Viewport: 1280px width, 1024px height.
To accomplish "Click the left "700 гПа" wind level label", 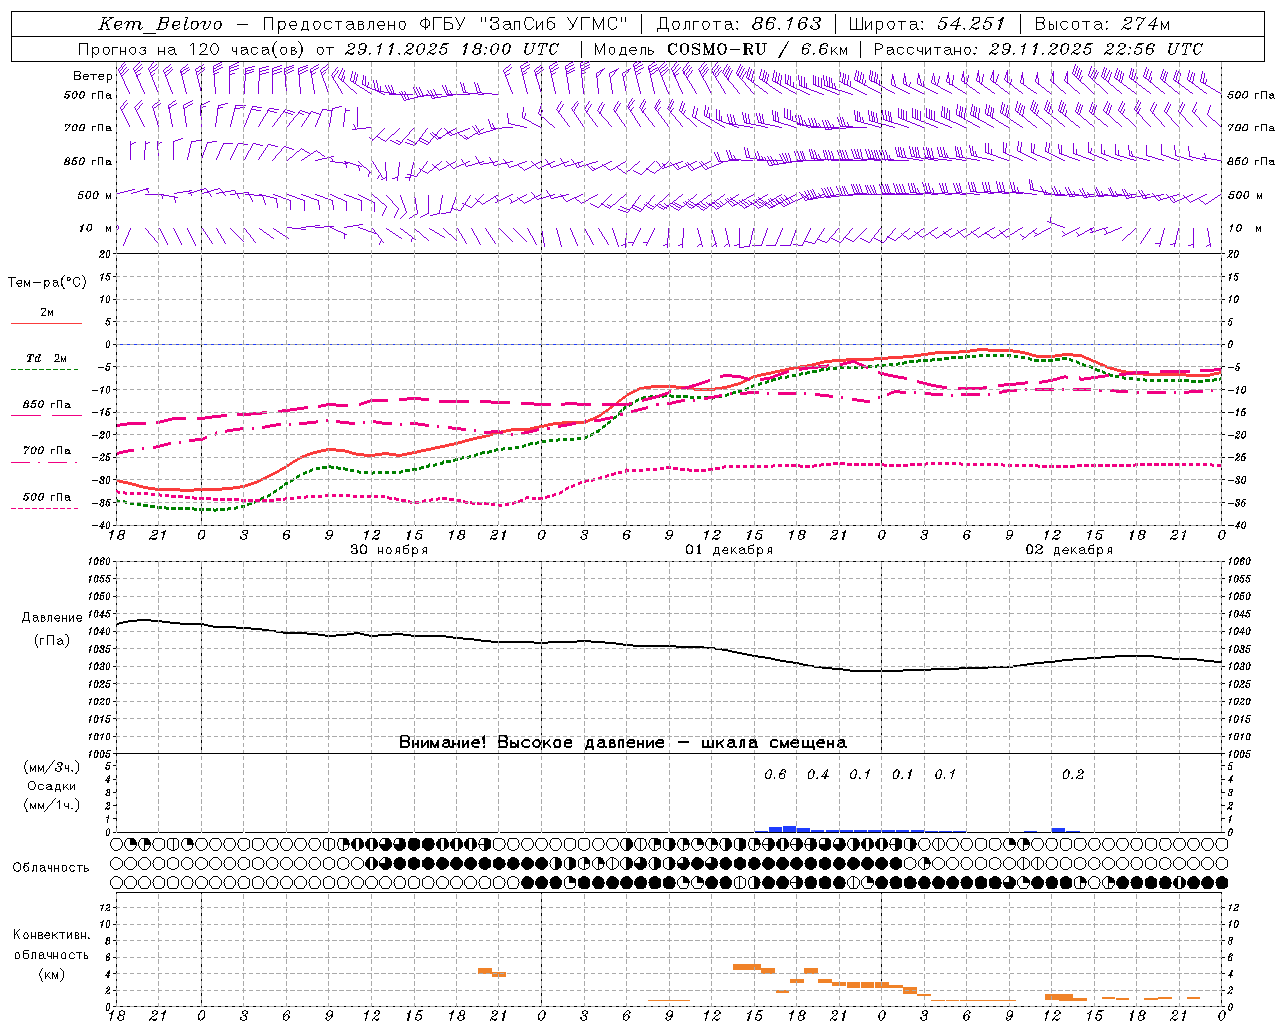I will (x=88, y=128).
